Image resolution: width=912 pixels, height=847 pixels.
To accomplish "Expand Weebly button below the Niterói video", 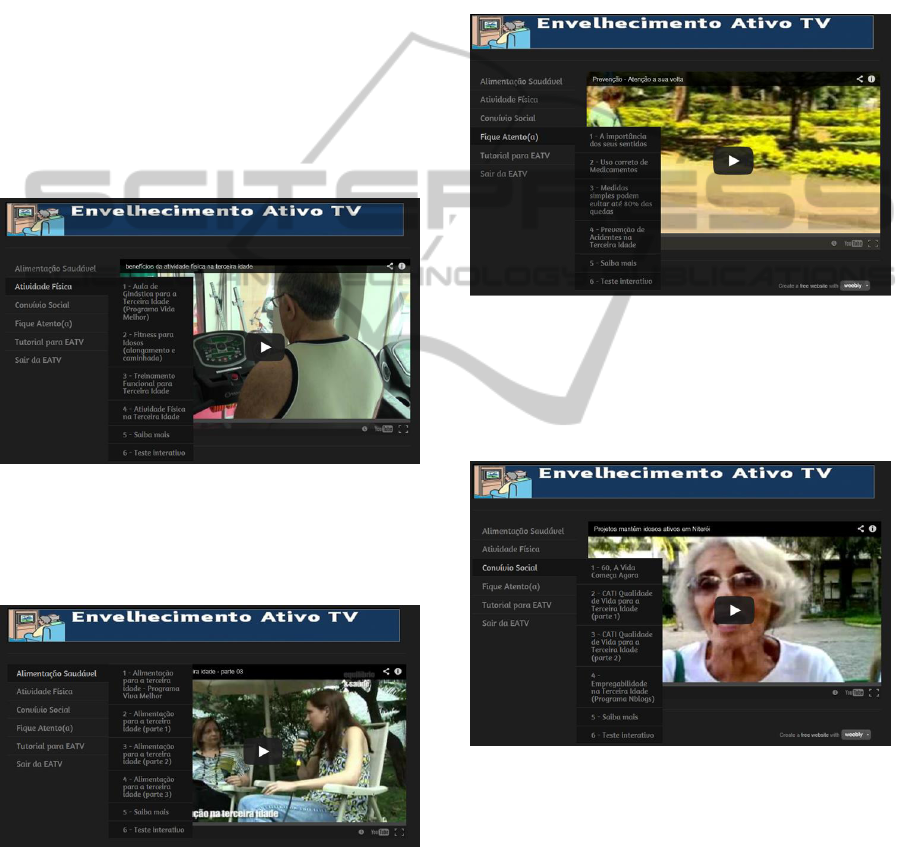I will point(855,734).
